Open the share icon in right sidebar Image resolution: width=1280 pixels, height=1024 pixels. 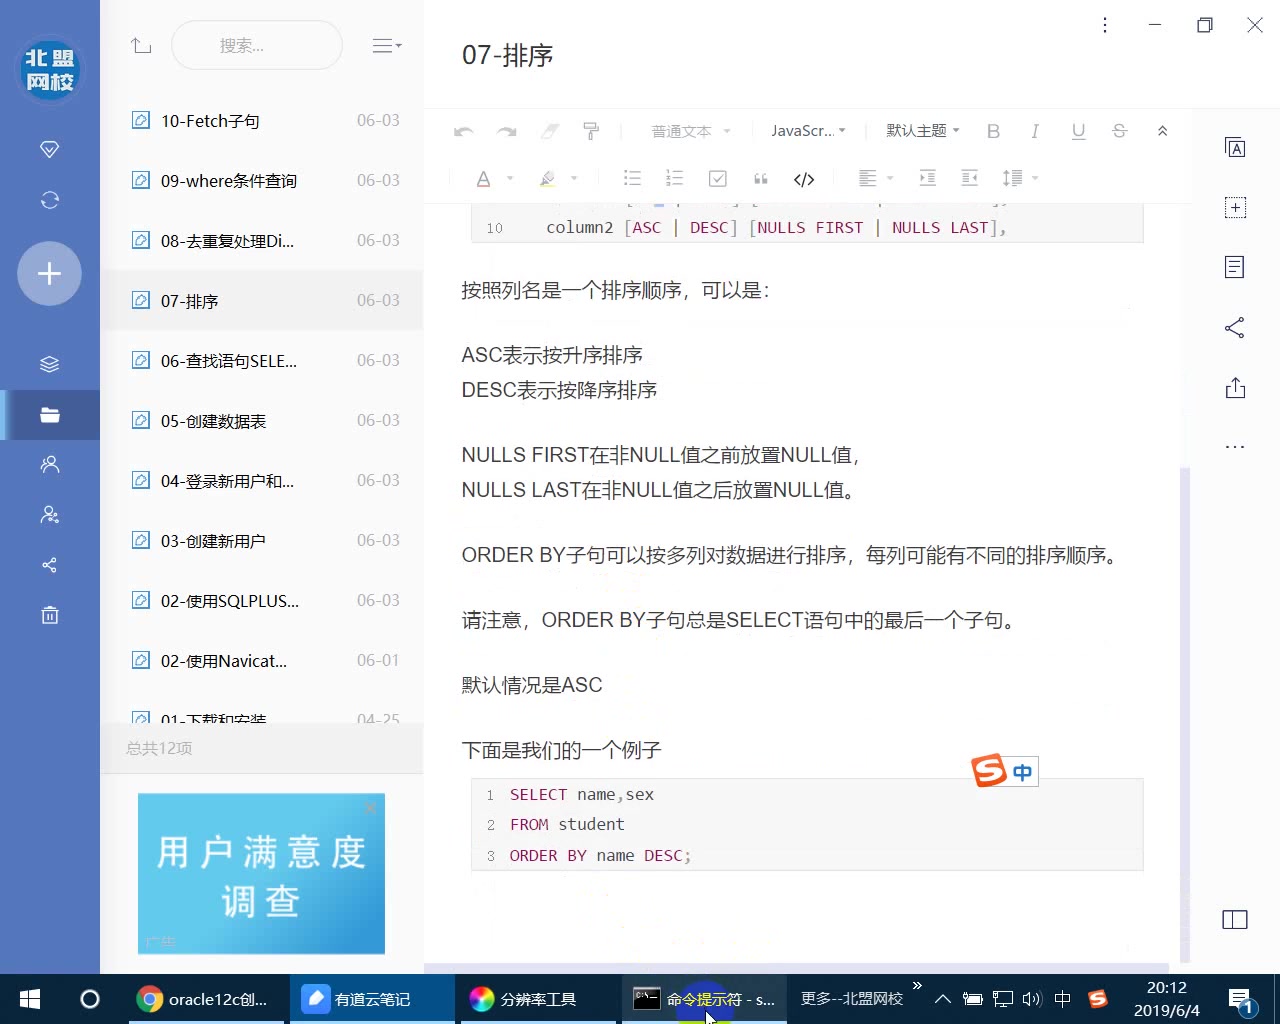tap(1235, 327)
